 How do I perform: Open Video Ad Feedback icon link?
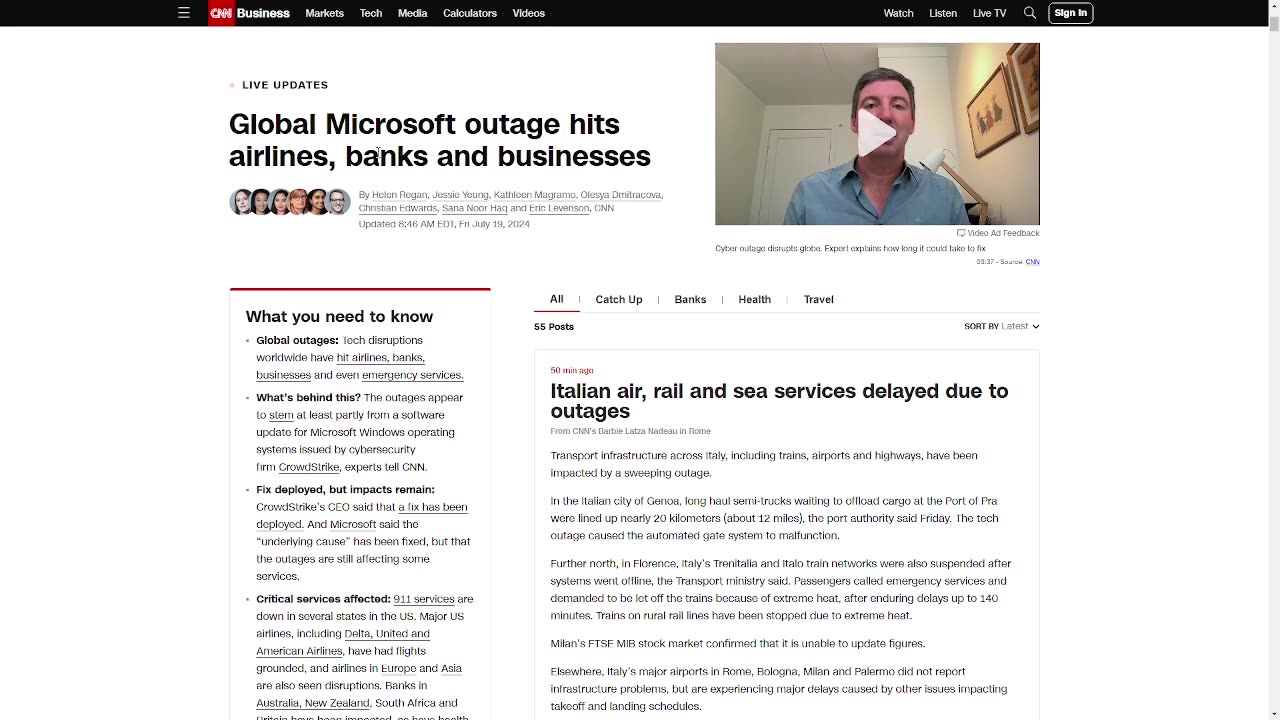pyautogui.click(x=998, y=233)
